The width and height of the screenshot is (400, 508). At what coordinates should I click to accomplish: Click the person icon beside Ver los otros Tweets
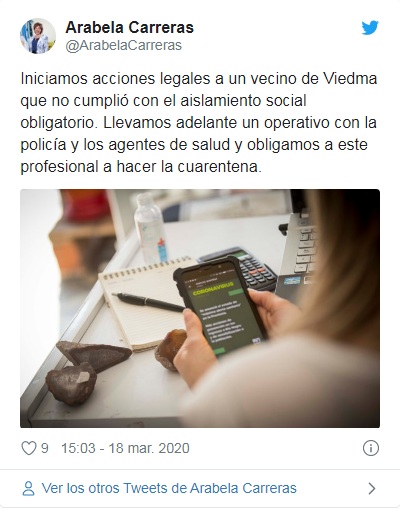[28, 488]
